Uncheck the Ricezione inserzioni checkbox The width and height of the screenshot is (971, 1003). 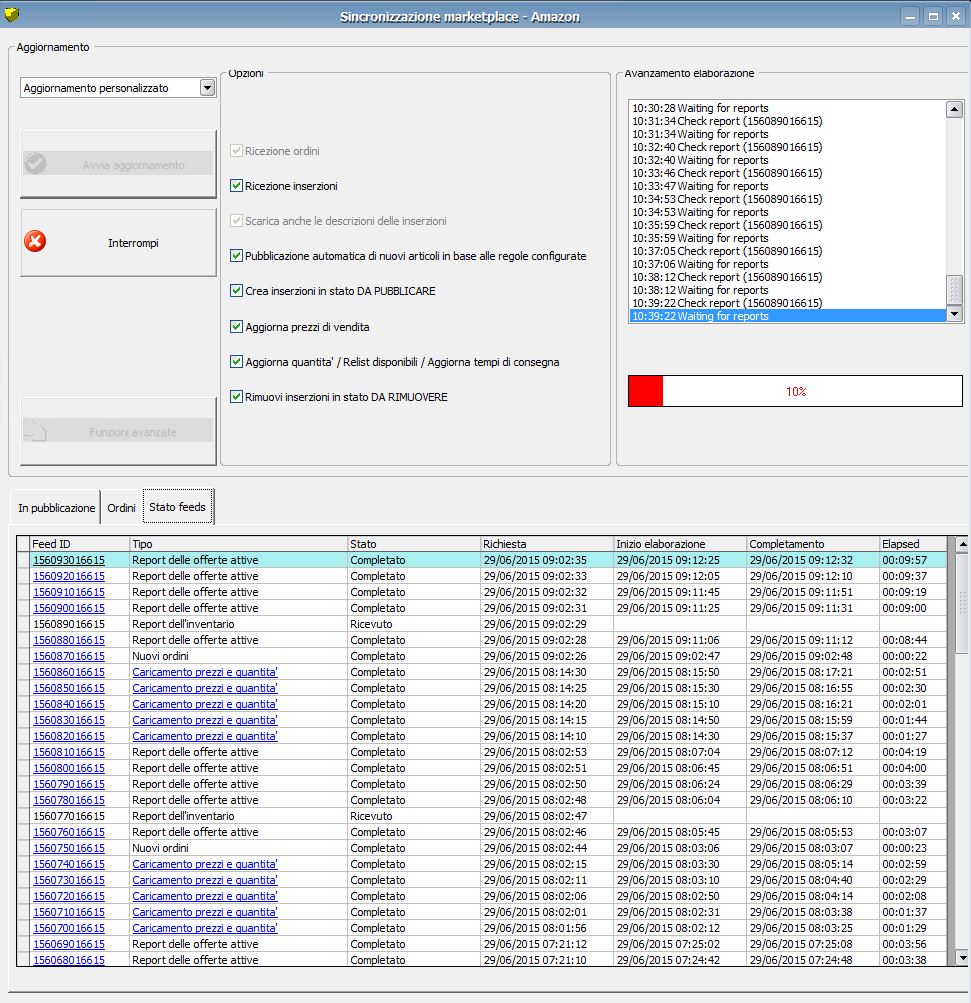tap(237, 186)
